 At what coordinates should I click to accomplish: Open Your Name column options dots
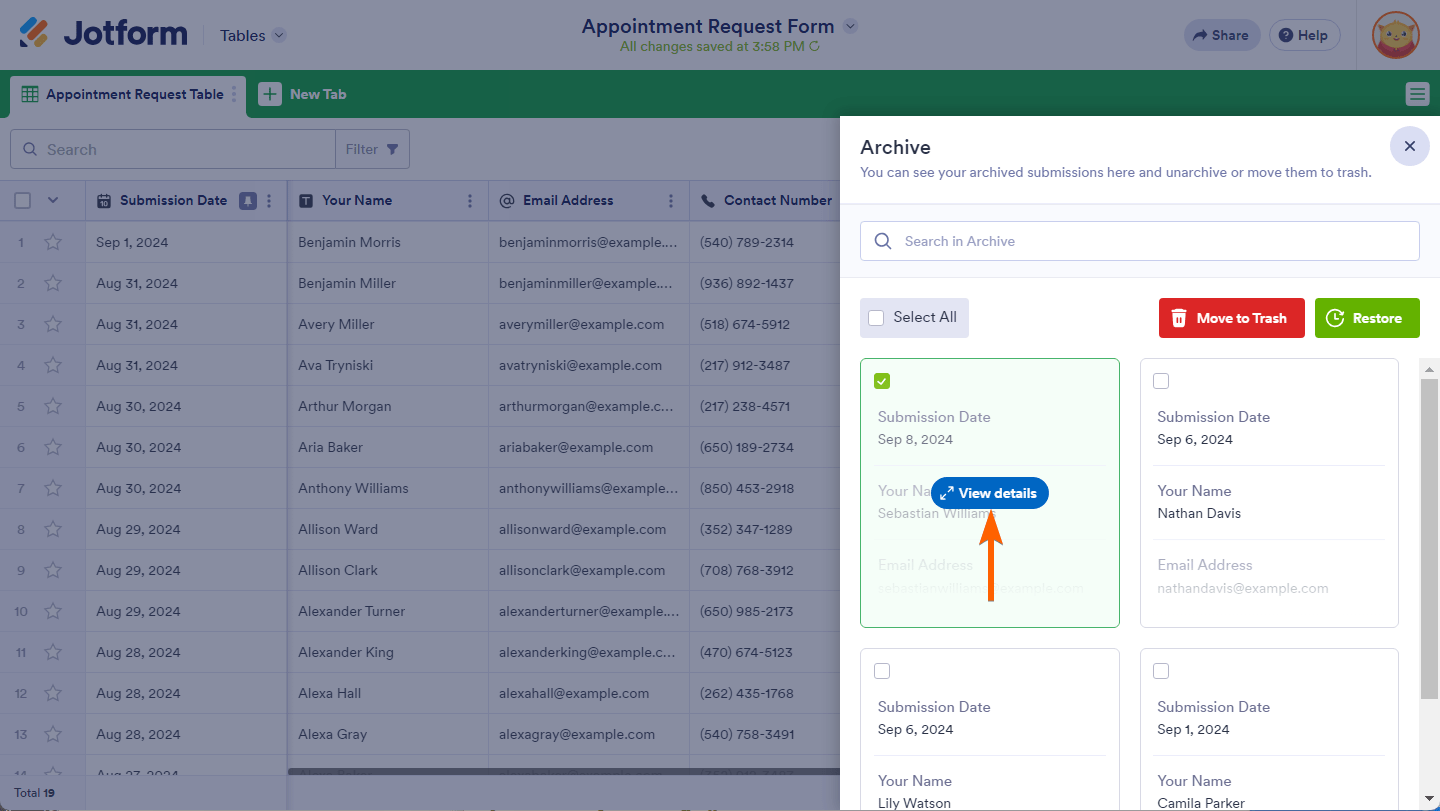(470, 200)
